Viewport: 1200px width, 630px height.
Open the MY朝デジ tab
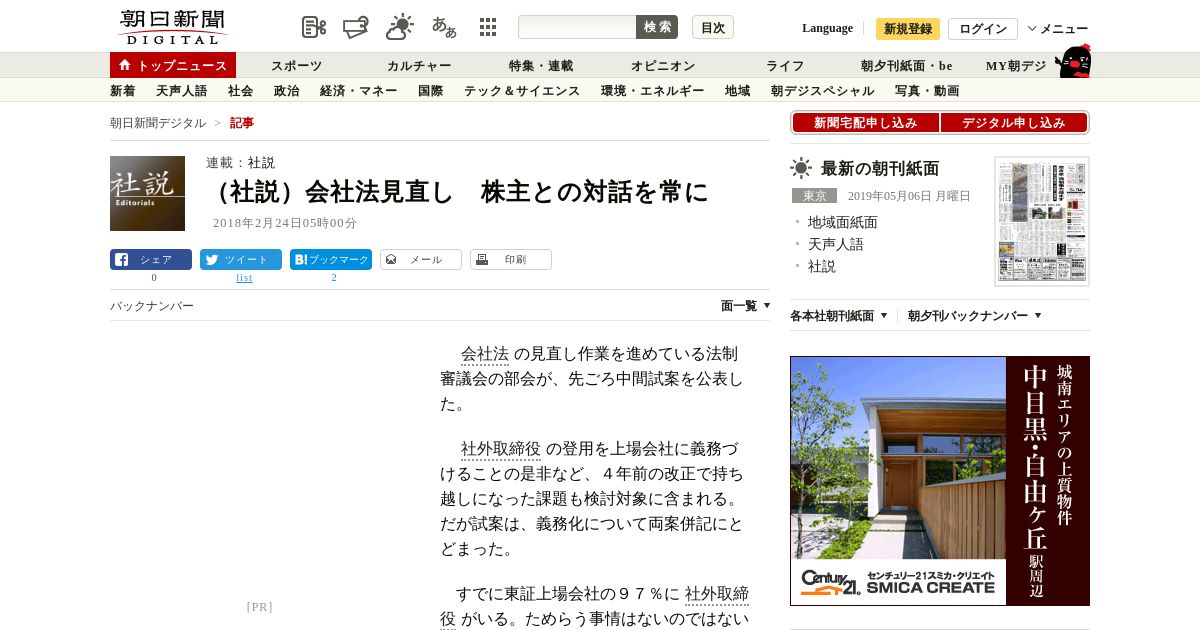tap(1016, 66)
